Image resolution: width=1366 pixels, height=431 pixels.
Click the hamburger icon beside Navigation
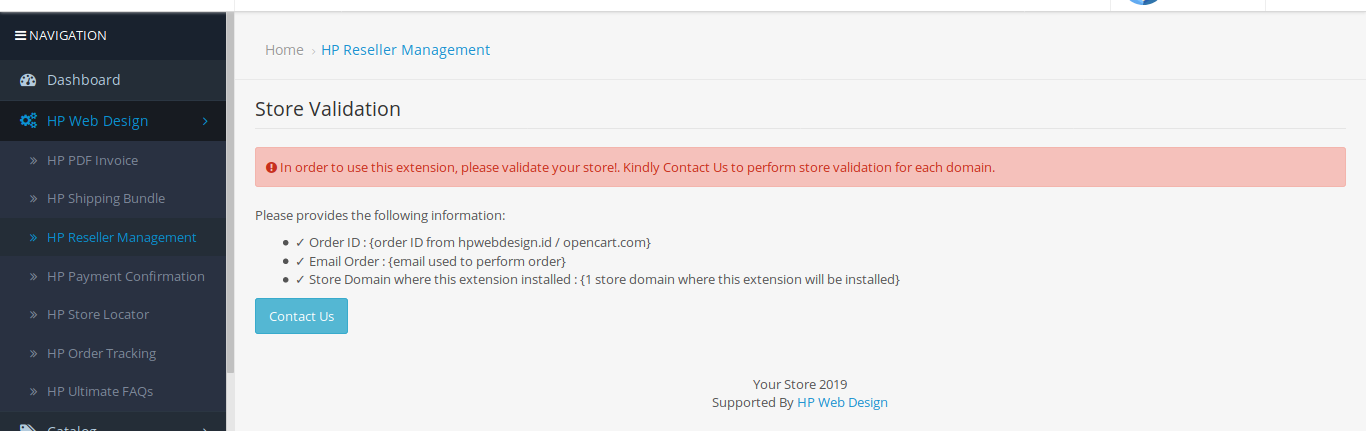click(x=20, y=36)
